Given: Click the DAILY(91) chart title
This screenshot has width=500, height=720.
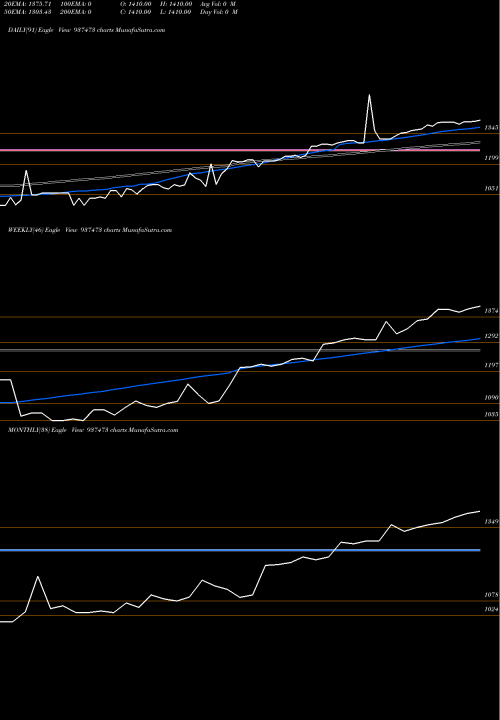Looking at the screenshot, I should tap(86, 30).
